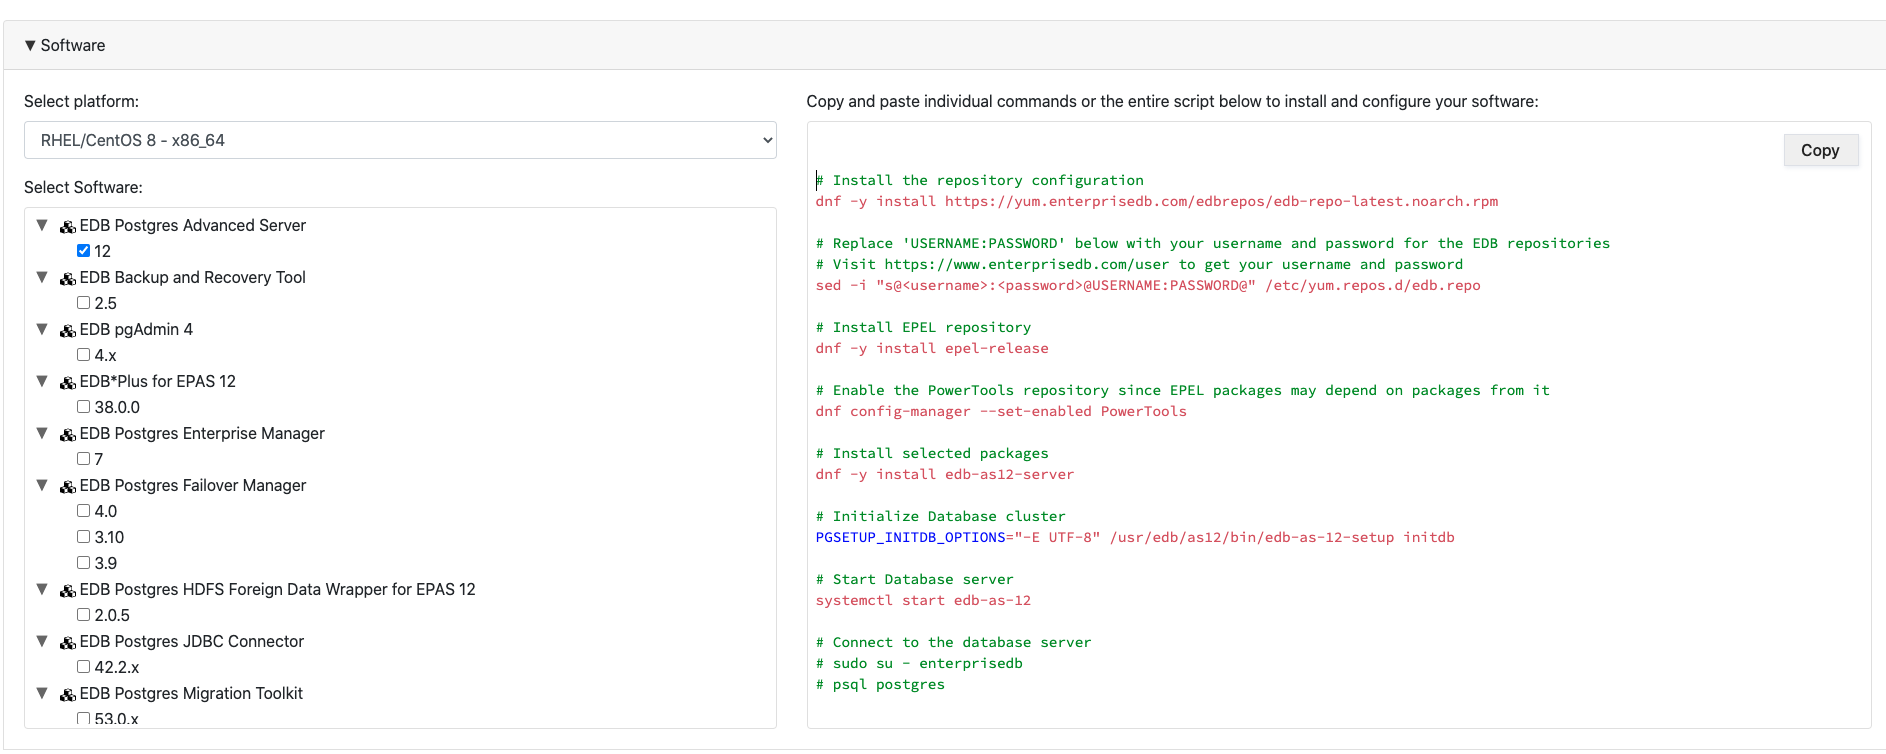Click the '# Start Database server' comment

pyautogui.click(x=915, y=579)
